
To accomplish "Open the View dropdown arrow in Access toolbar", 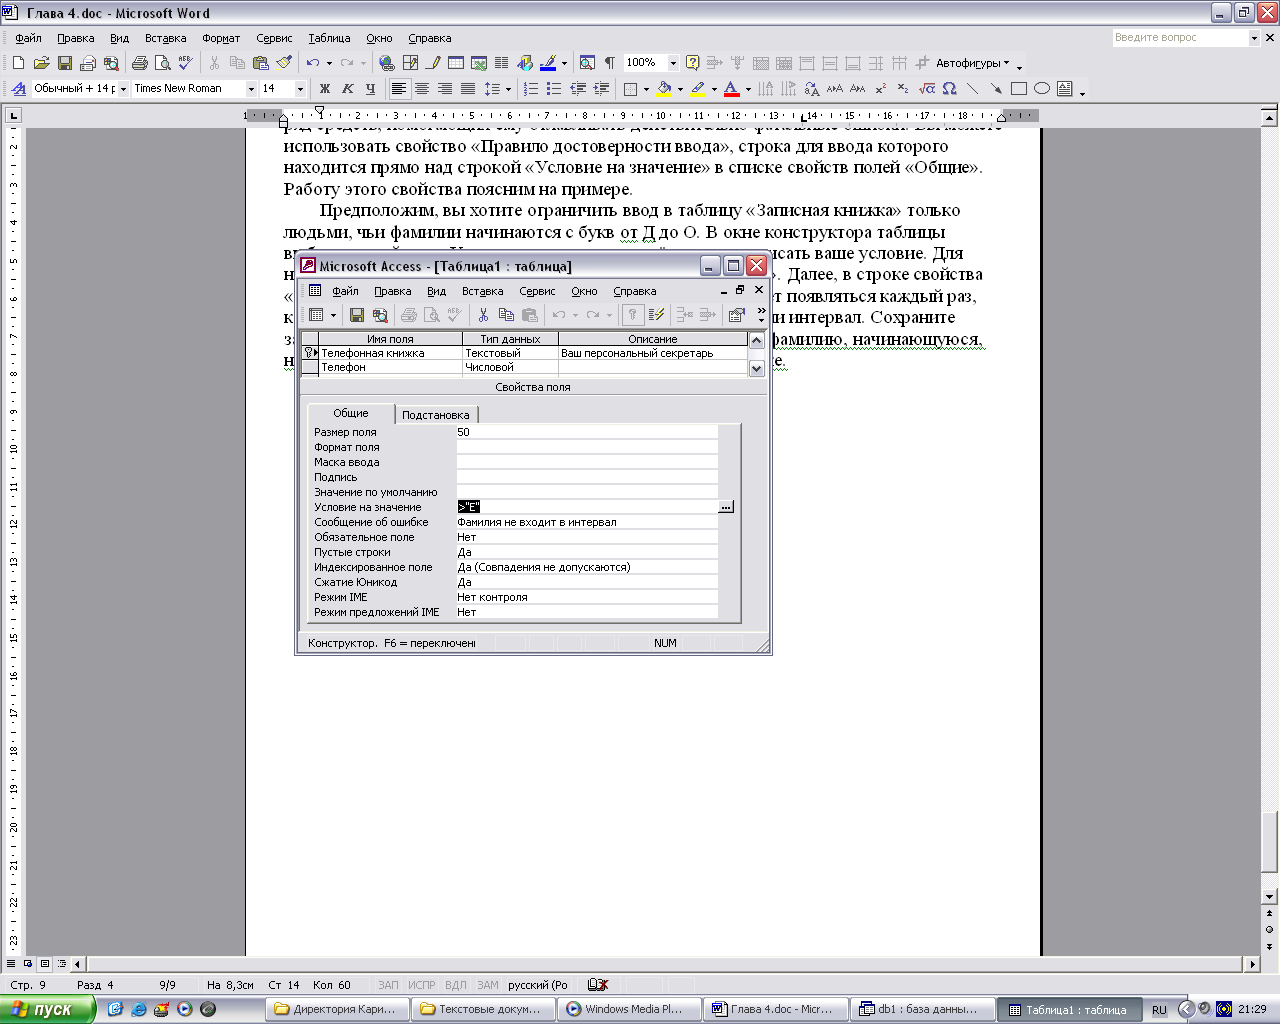I will click(x=333, y=315).
